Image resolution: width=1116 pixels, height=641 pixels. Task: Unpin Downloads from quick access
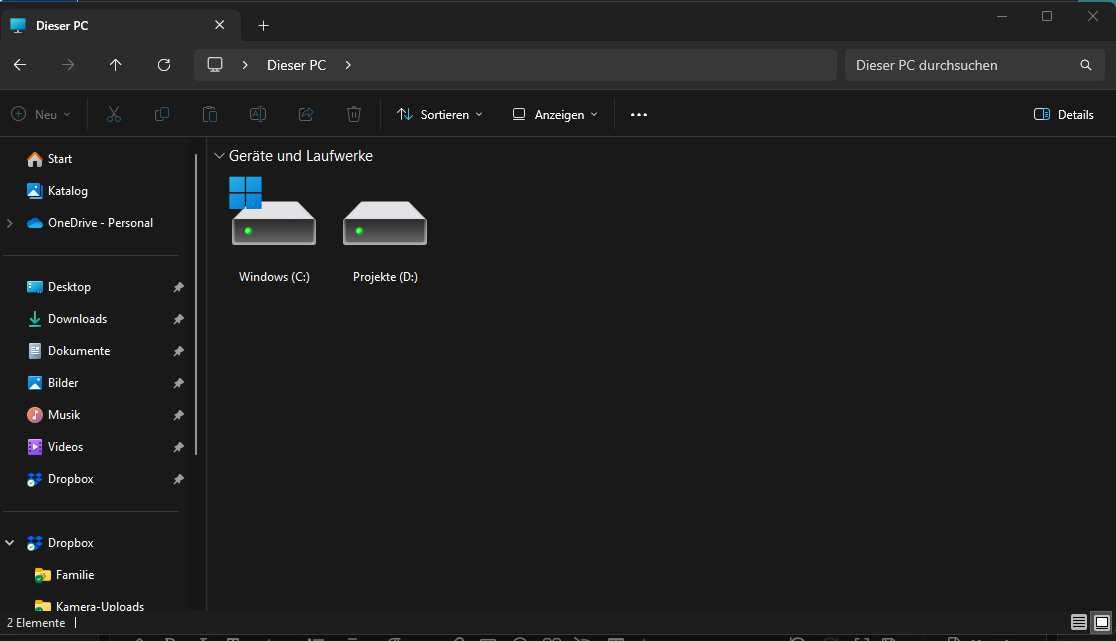point(178,319)
